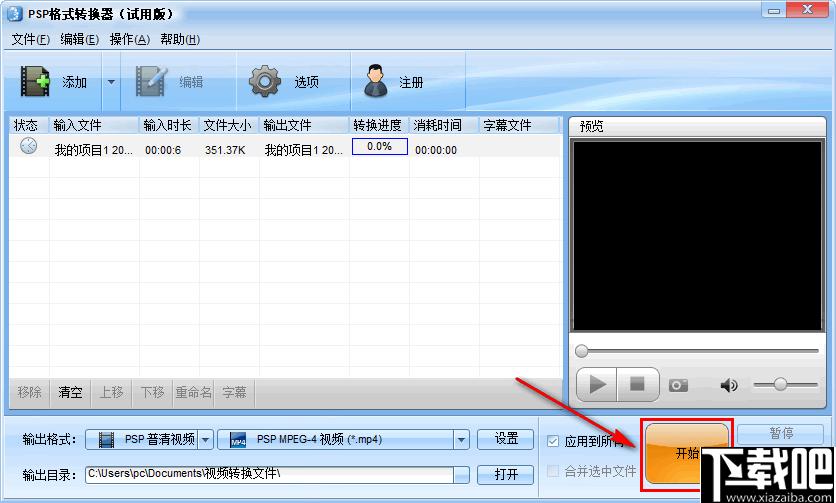
Task: Click the 00:00:6 duration cell
Action: pos(163,150)
